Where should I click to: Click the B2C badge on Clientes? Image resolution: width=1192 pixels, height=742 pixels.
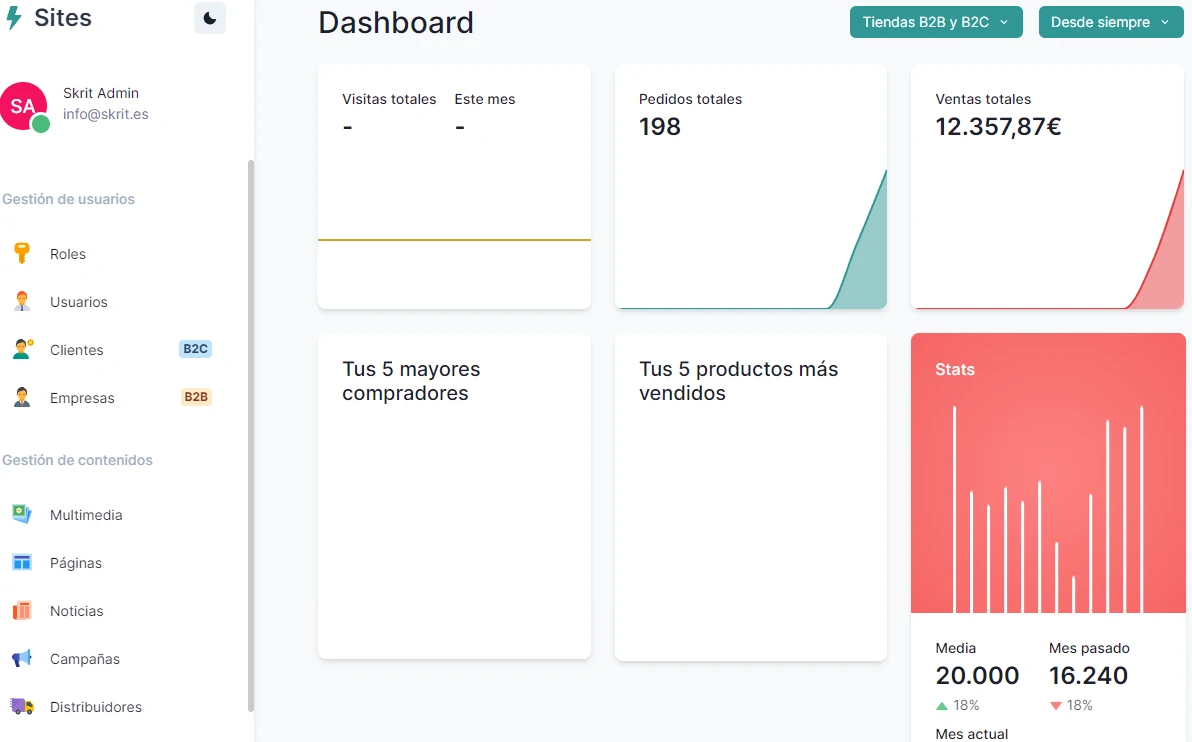[195, 349]
